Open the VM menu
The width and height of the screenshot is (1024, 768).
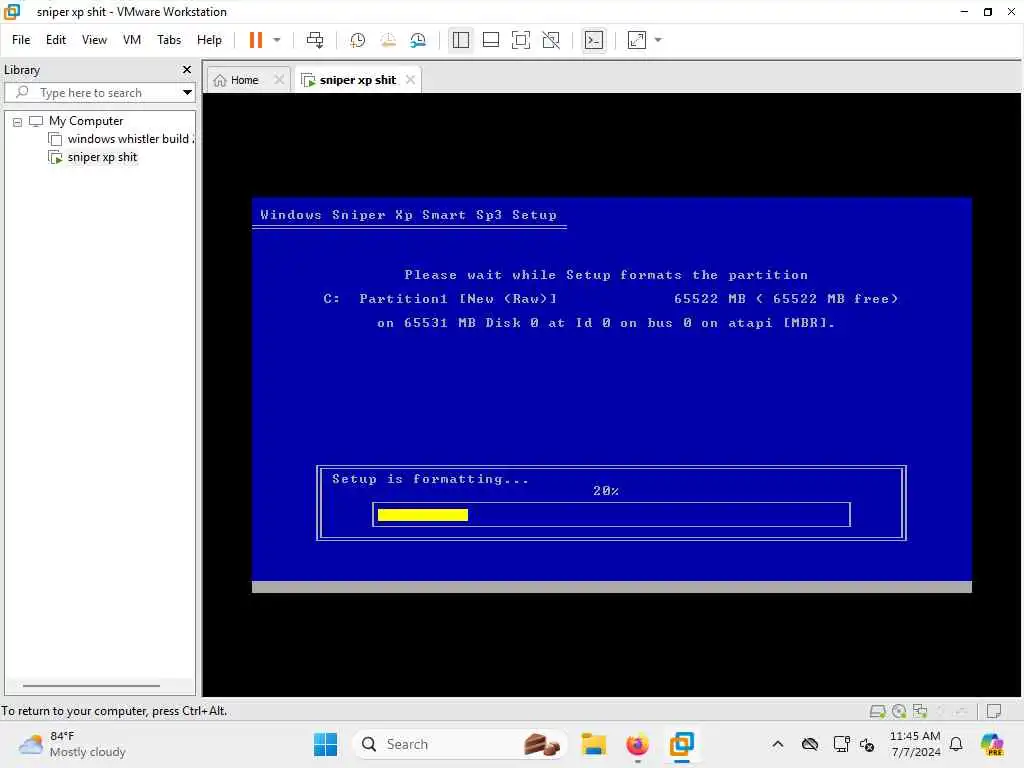pyautogui.click(x=132, y=40)
